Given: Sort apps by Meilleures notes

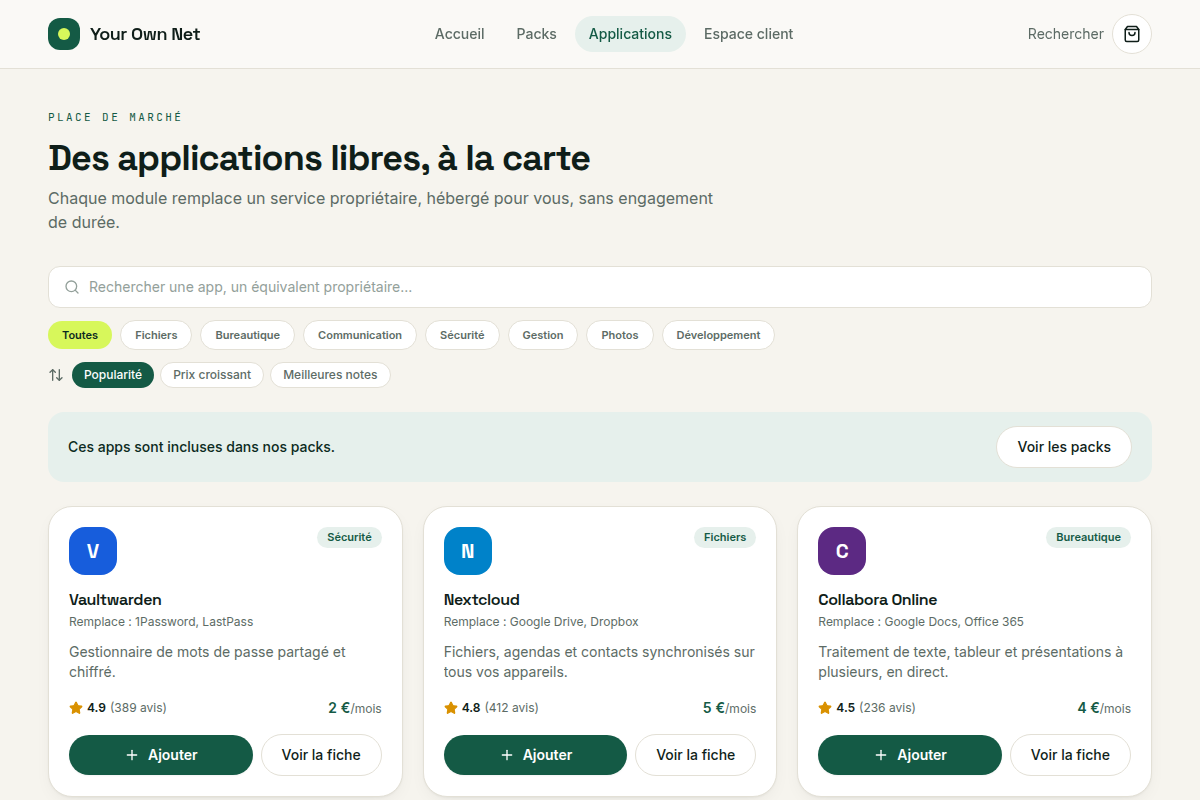Looking at the screenshot, I should [330, 375].
